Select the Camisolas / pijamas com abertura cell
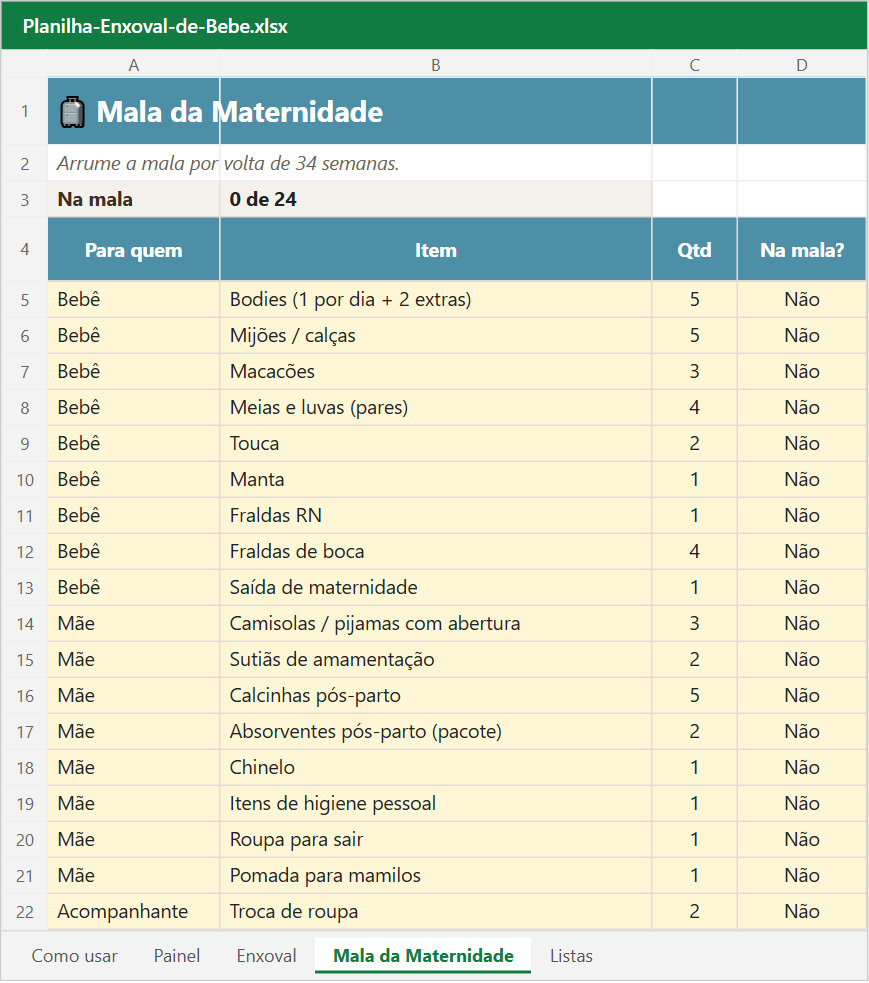 (436, 624)
